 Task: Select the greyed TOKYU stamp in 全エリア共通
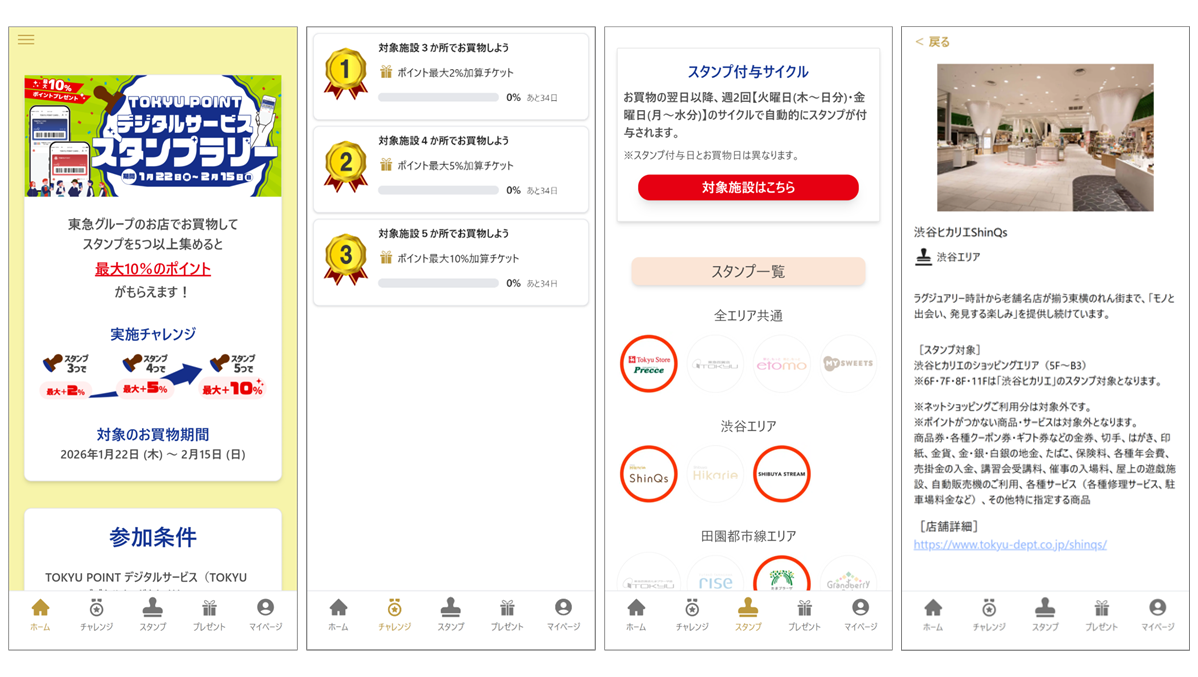pyautogui.click(x=715, y=364)
